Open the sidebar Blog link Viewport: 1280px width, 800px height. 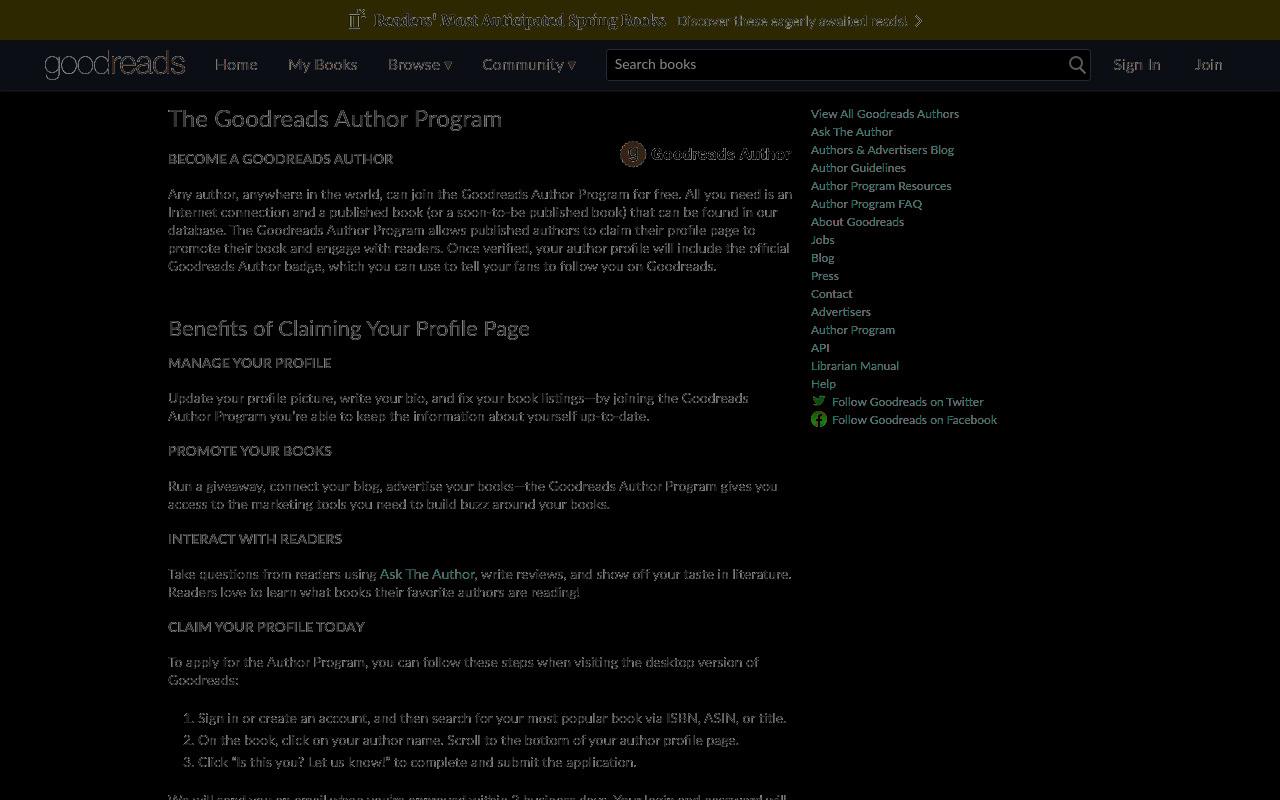tap(823, 258)
